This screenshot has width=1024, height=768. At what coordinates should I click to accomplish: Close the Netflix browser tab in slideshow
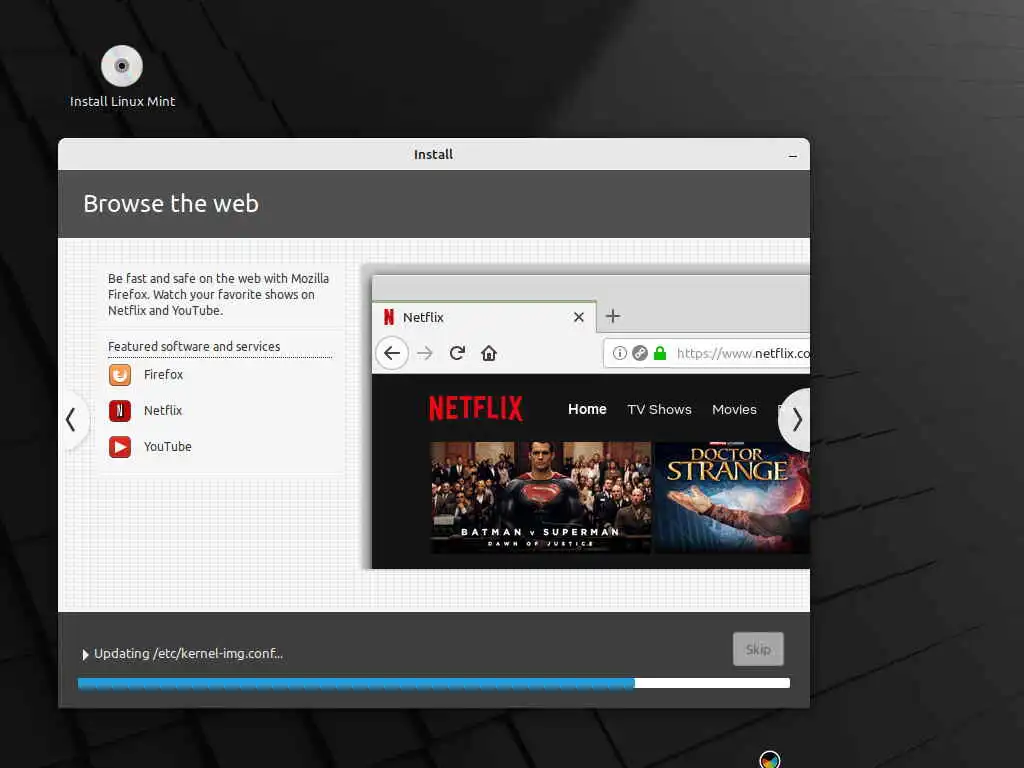pyautogui.click(x=579, y=317)
